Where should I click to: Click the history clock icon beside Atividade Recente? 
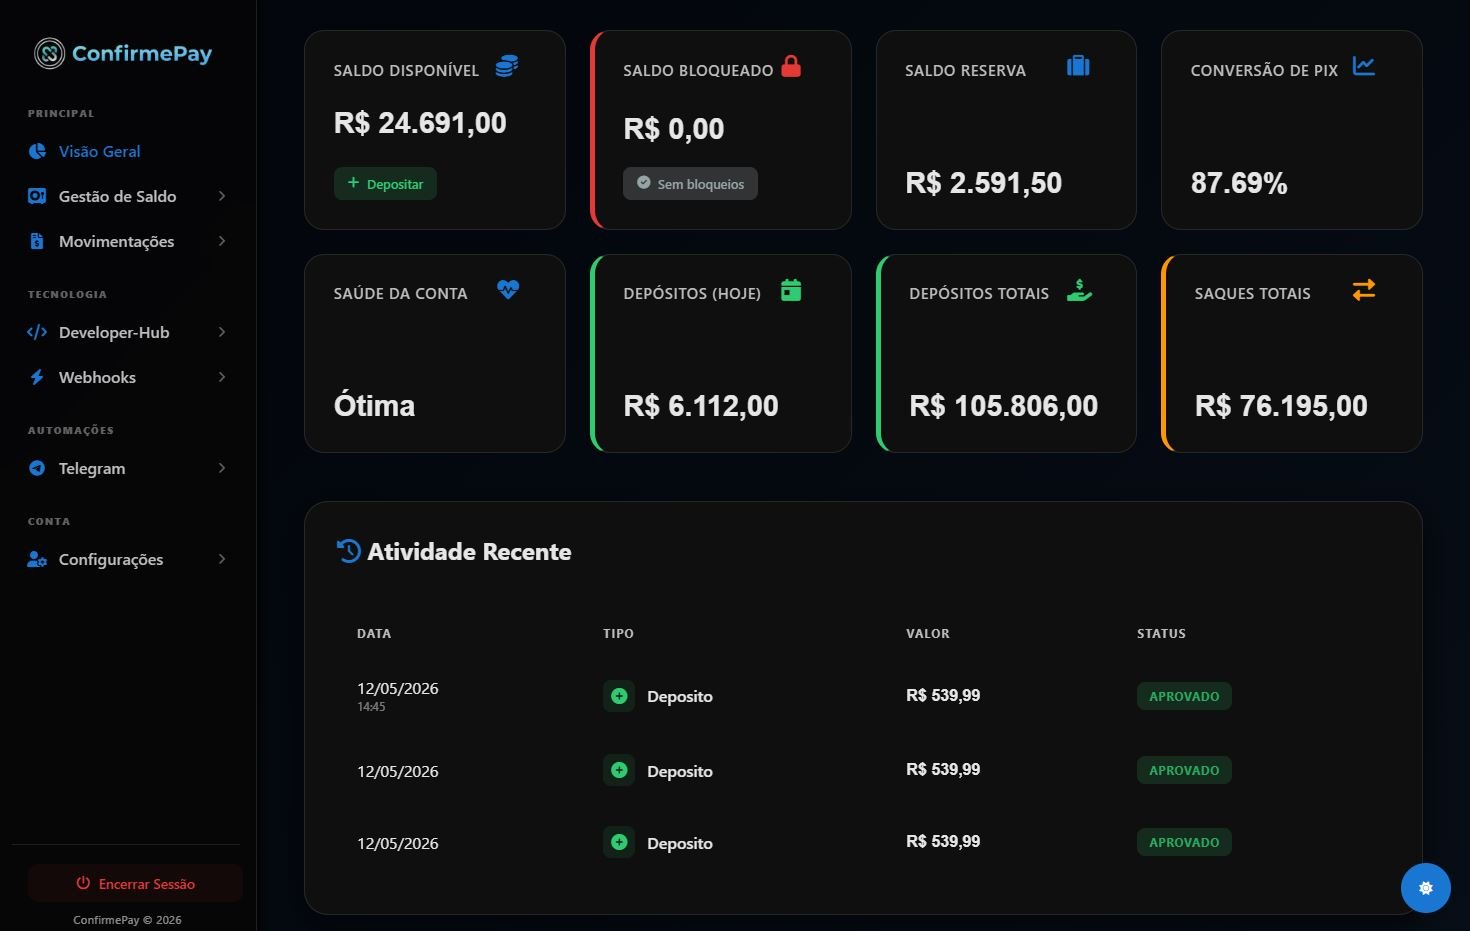348,551
